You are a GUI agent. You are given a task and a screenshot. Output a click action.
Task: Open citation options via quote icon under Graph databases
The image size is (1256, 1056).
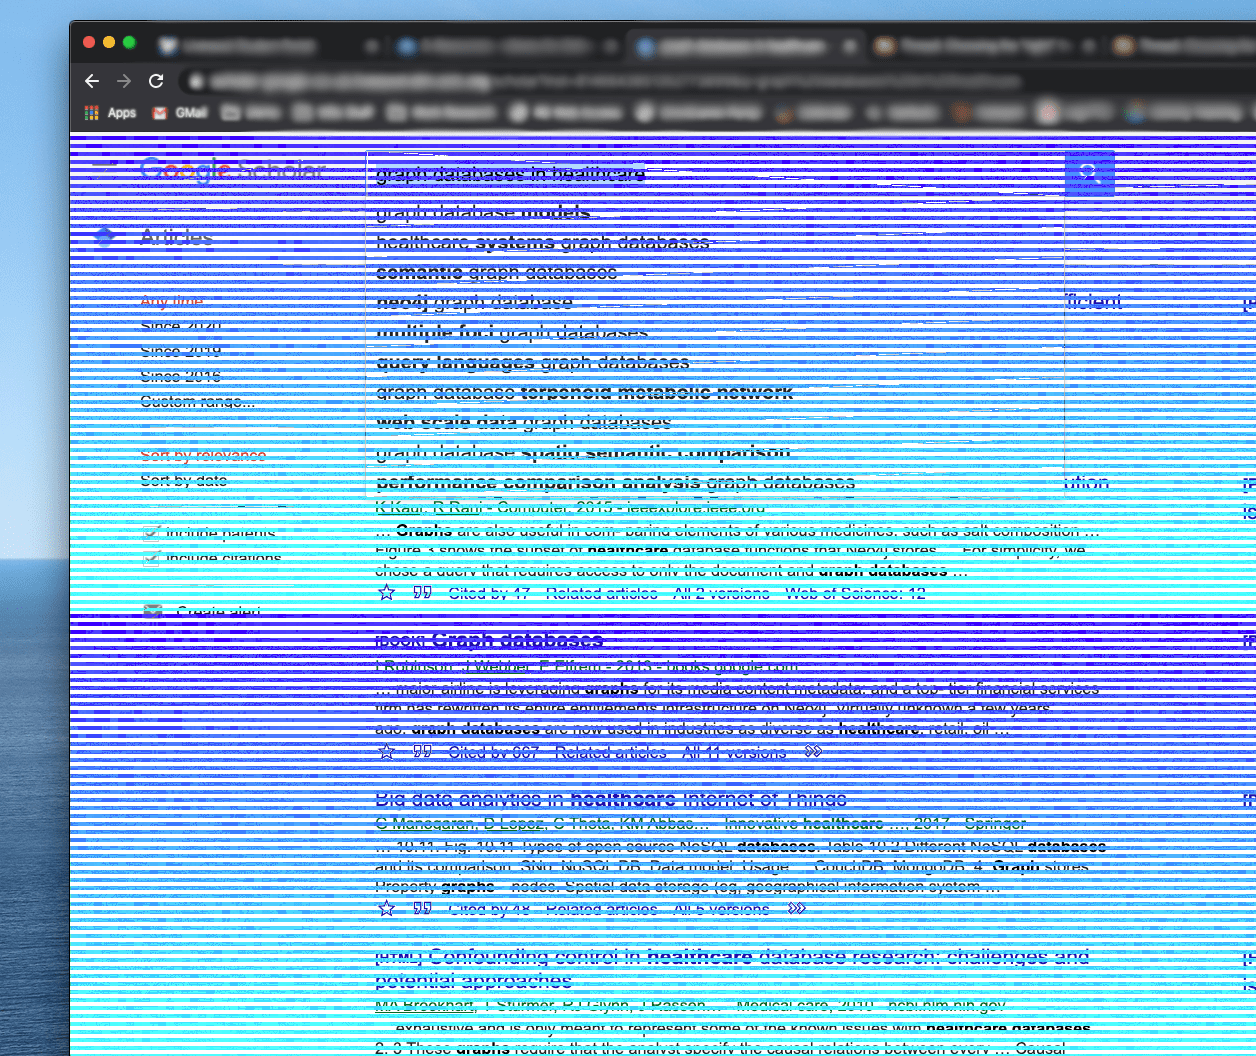tap(420, 751)
